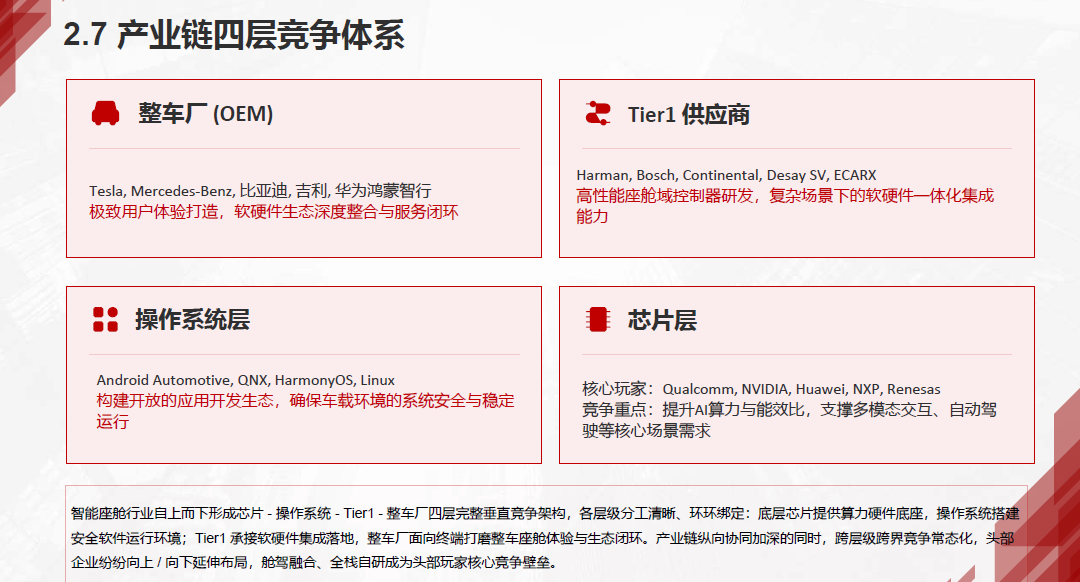Click the line Harman, Bosch, Continental, Desay SV, ECARX
Screen dimensions: 1080x582
pyautogui.click(x=726, y=175)
